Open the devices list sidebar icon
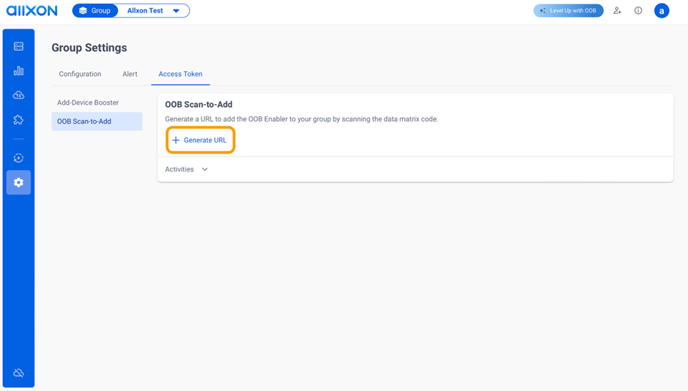 click(x=18, y=46)
